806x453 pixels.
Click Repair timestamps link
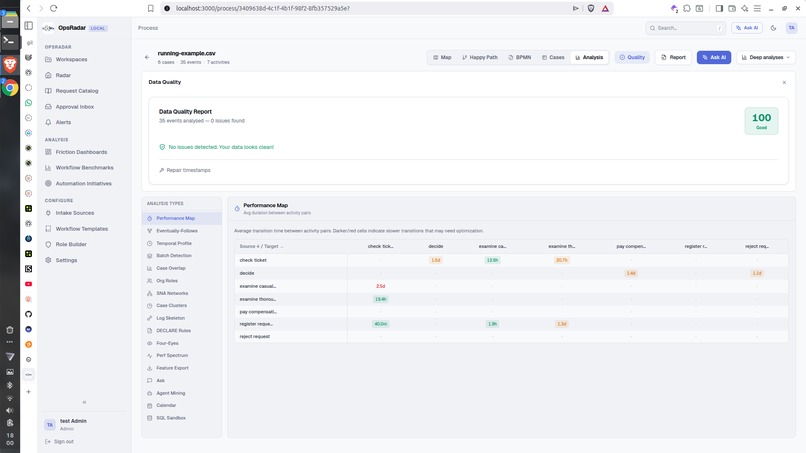pyautogui.click(x=185, y=170)
